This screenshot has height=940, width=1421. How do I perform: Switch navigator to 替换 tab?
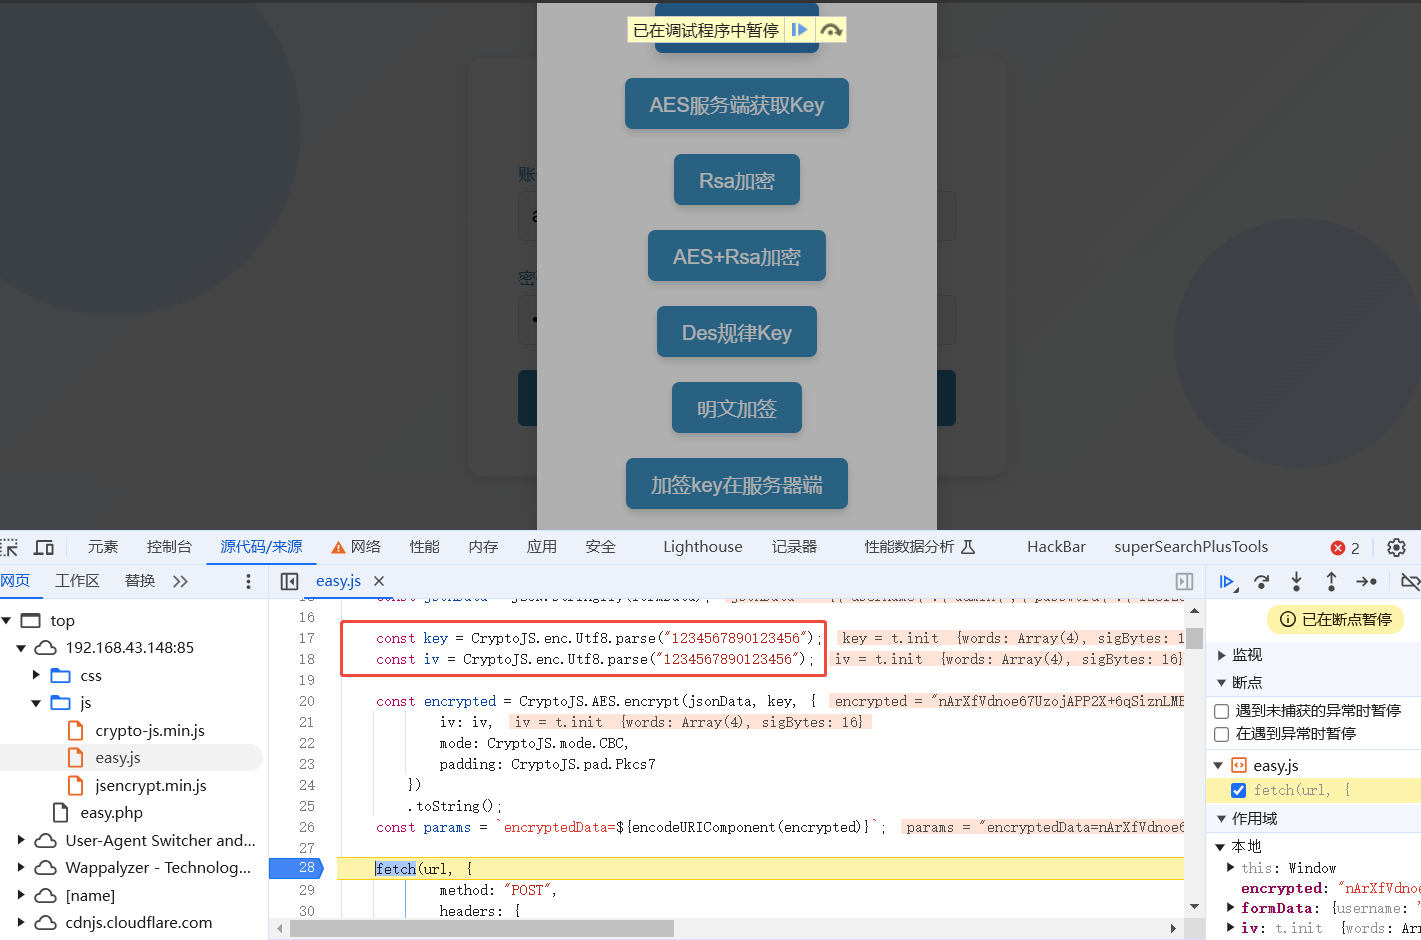click(140, 581)
